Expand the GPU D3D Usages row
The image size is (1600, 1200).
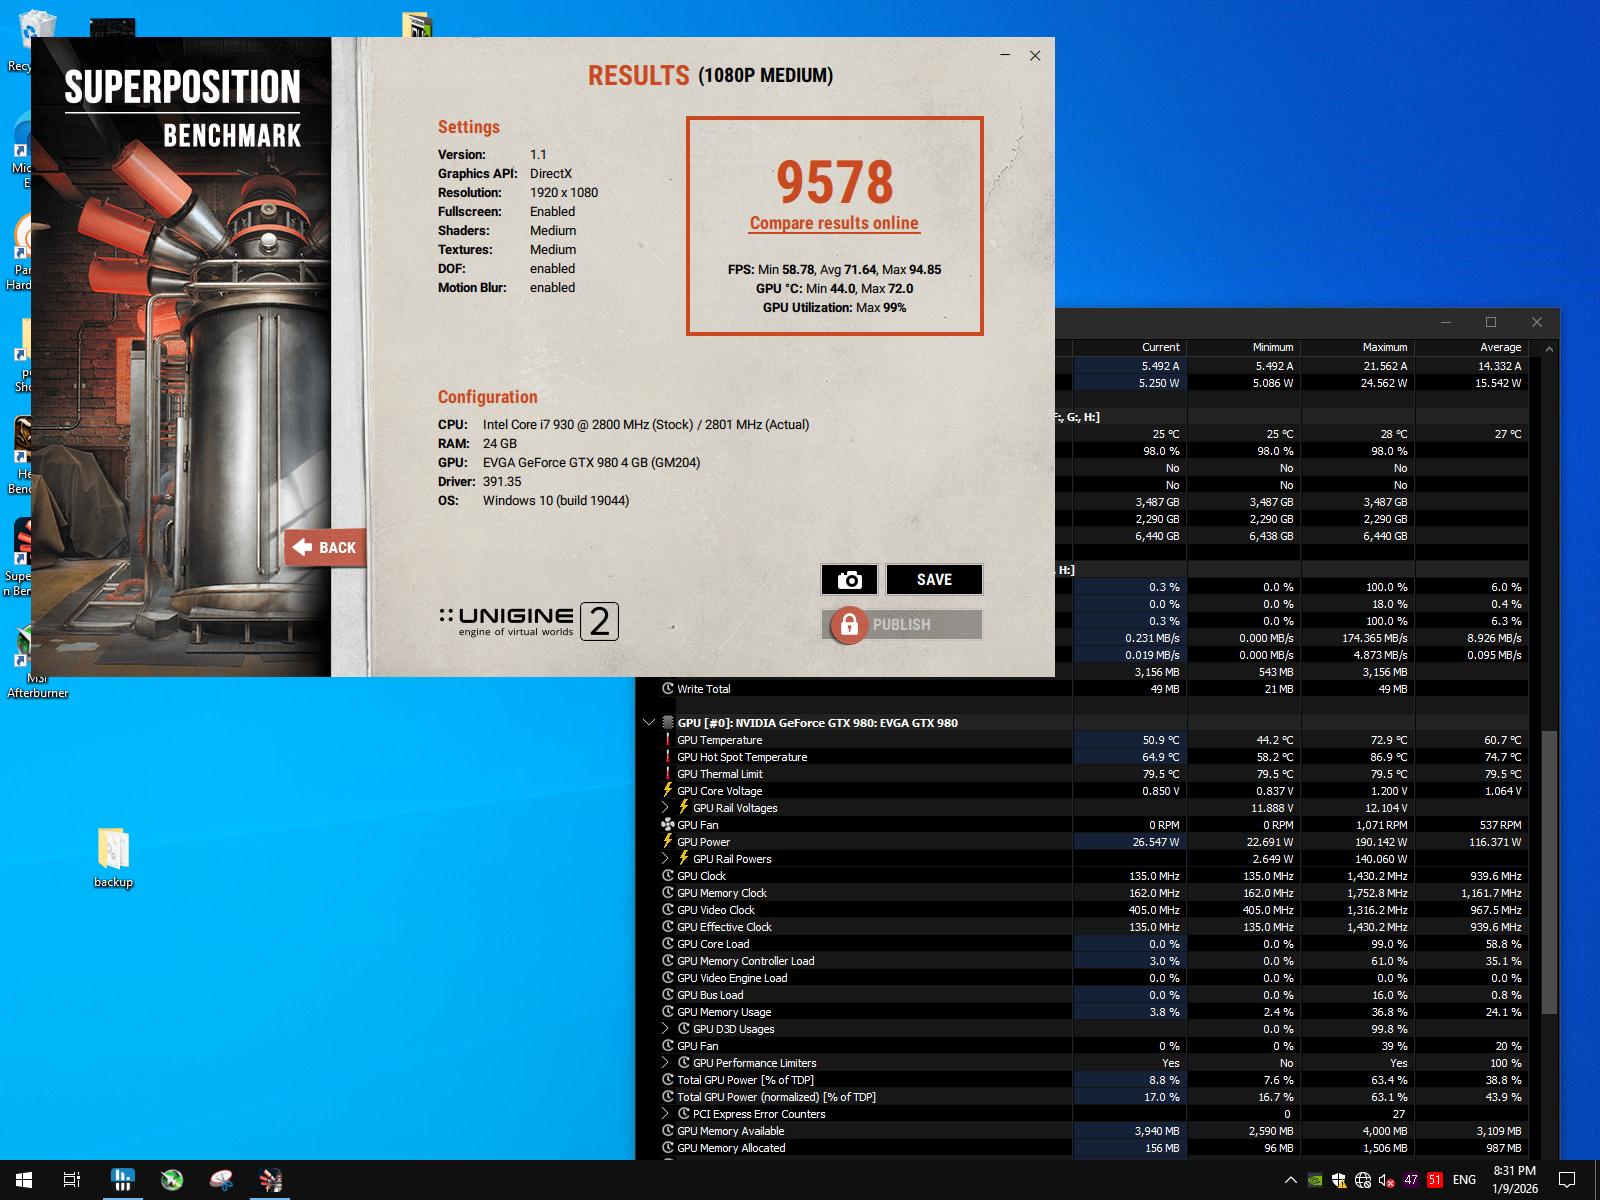666,1029
